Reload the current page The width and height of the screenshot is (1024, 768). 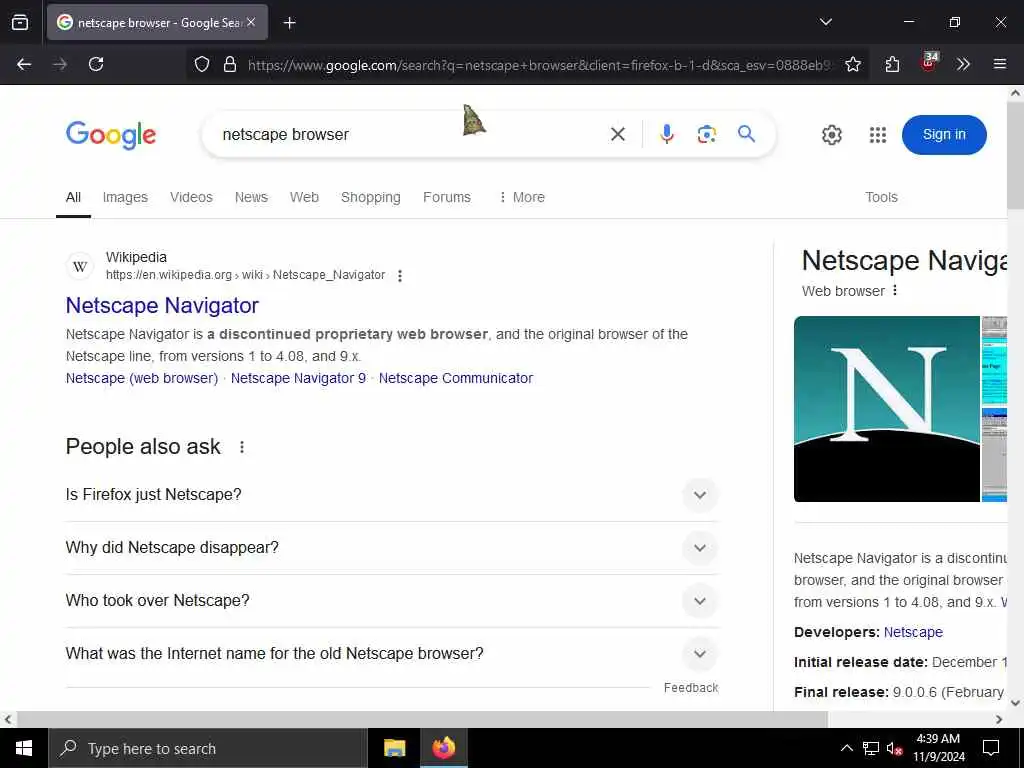96,64
